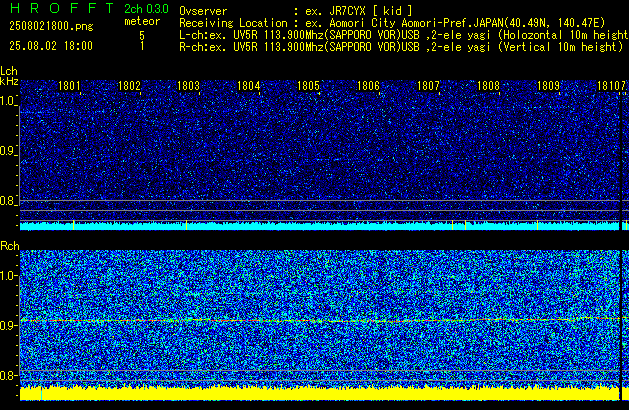629x410 pixels.
Task: Click the Lch 0.9 kHz axis label
Action: point(8,151)
